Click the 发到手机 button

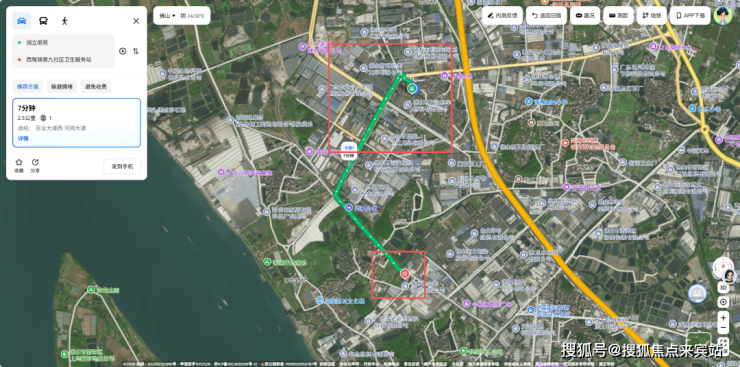[122, 166]
